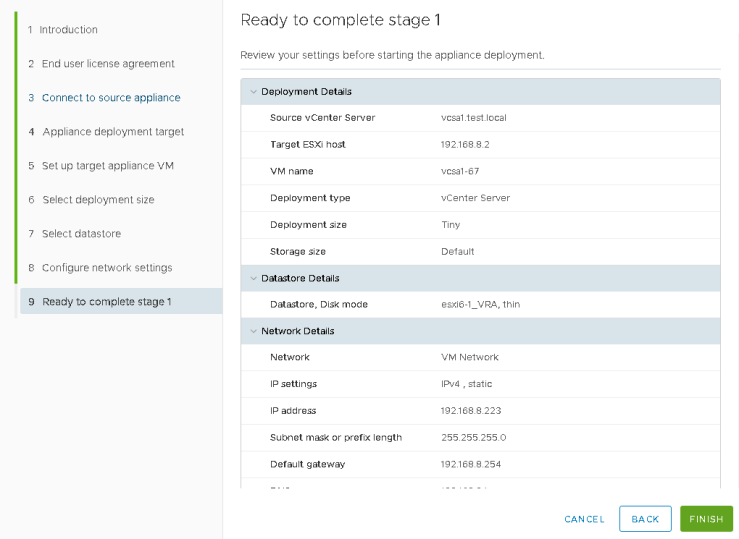Click the Finish button
739x539 pixels.
pyautogui.click(x=706, y=519)
